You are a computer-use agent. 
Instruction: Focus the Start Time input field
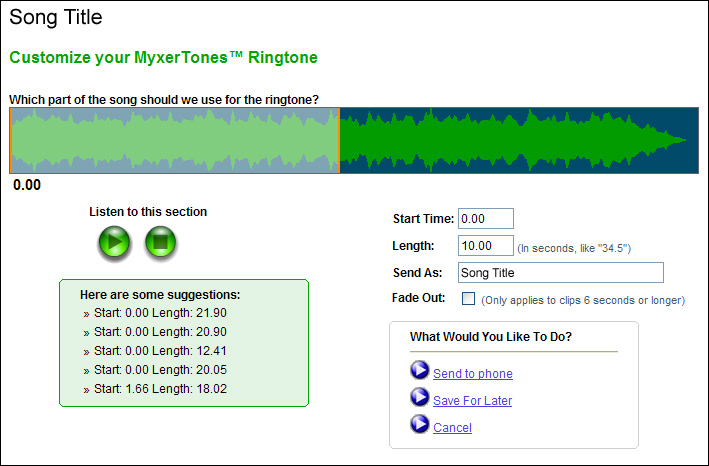pyautogui.click(x=486, y=219)
